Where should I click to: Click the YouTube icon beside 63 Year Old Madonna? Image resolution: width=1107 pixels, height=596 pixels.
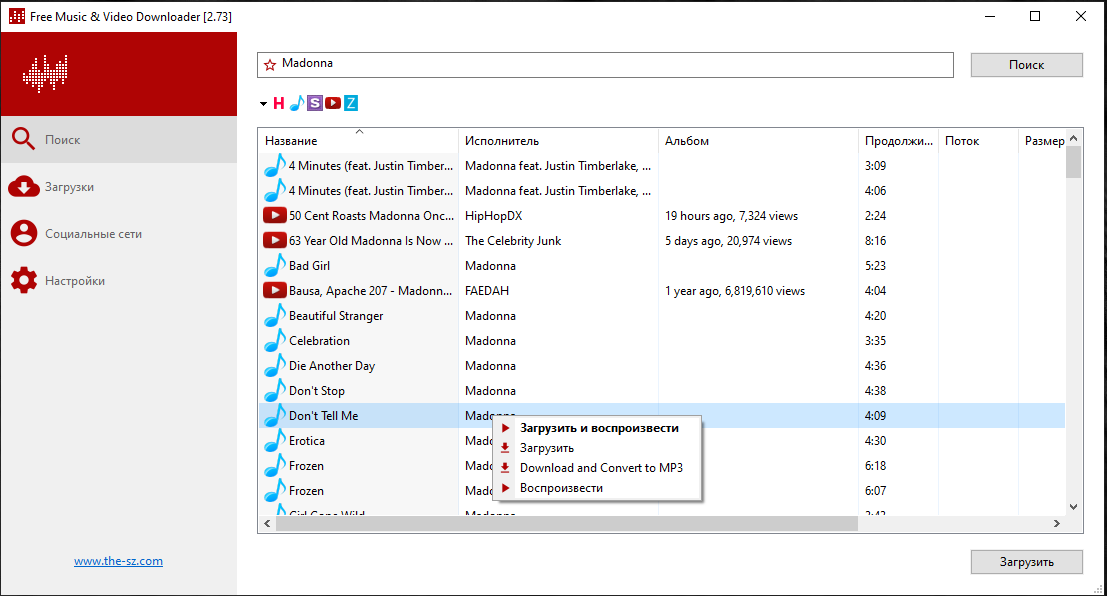click(x=275, y=240)
